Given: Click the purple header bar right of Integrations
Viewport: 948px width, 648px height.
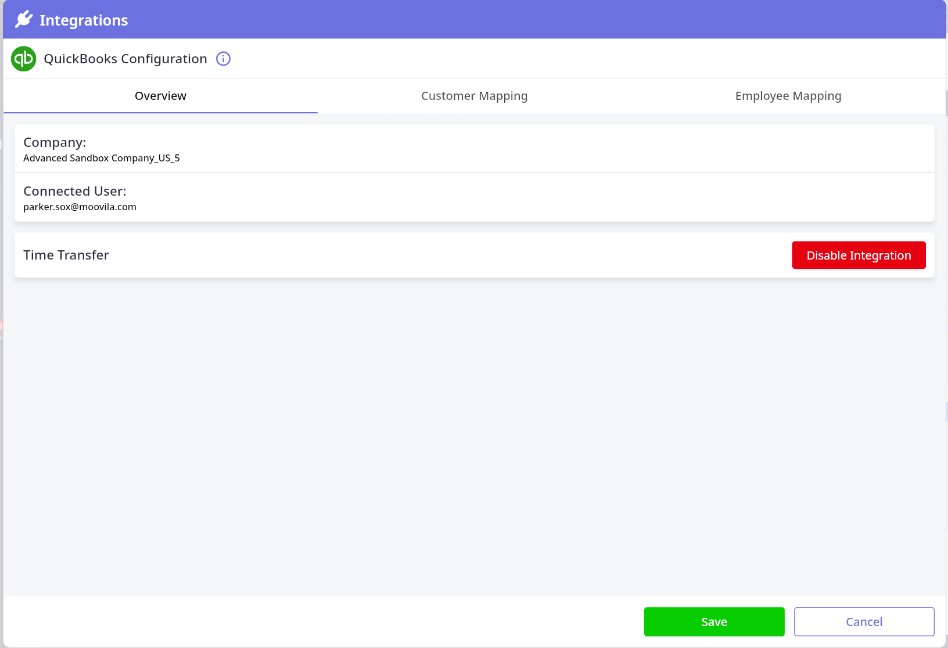Looking at the screenshot, I should (x=540, y=20).
